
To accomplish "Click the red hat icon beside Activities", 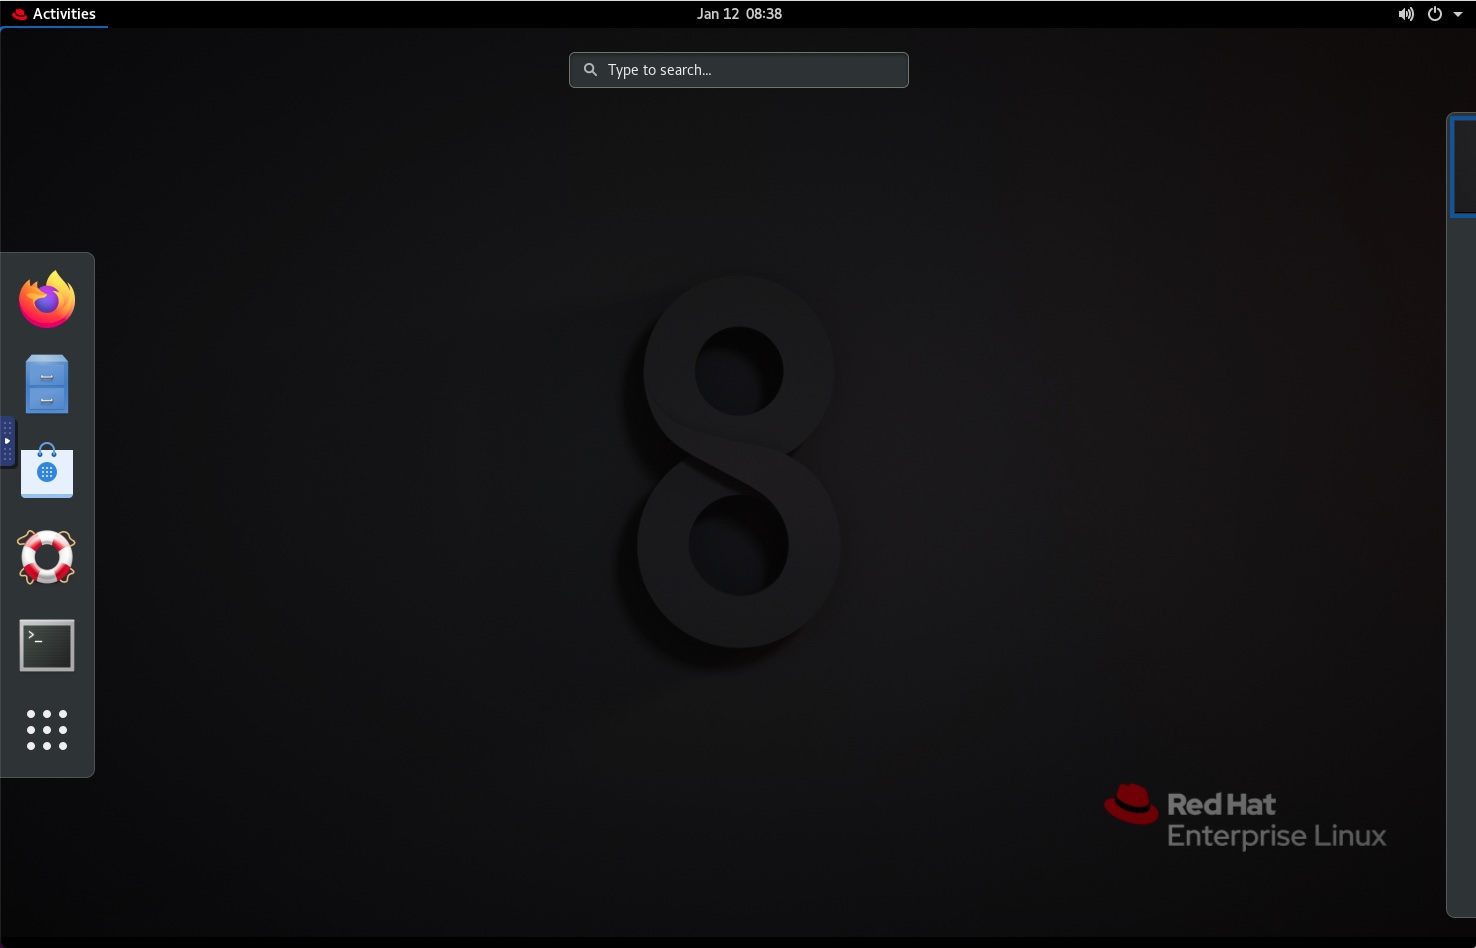I will click(x=19, y=14).
